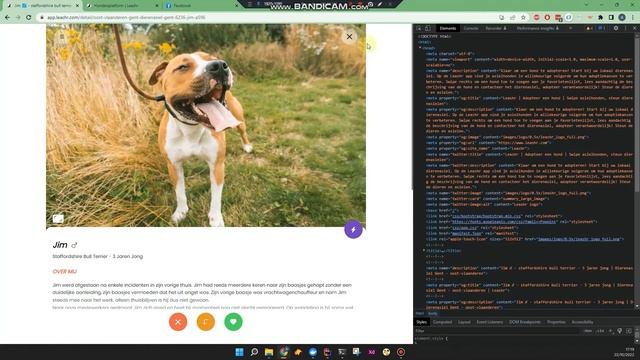This screenshot has height=360, width=640.
Task: Select the body breadcrumb in DevTools
Action: (x=432, y=313)
